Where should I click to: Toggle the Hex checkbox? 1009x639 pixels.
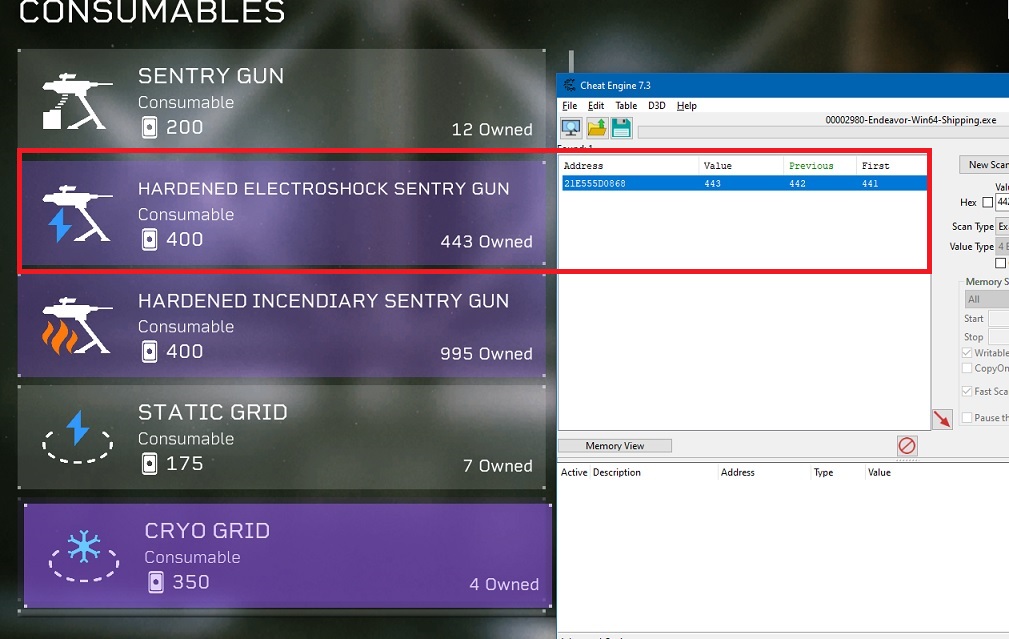[x=988, y=203]
